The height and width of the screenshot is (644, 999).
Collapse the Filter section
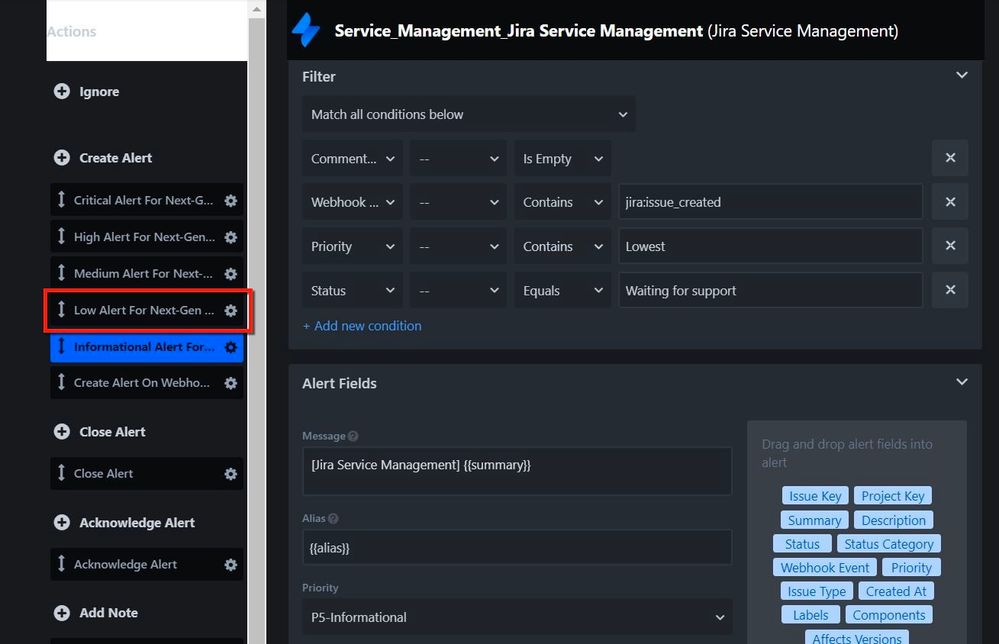(x=961, y=75)
